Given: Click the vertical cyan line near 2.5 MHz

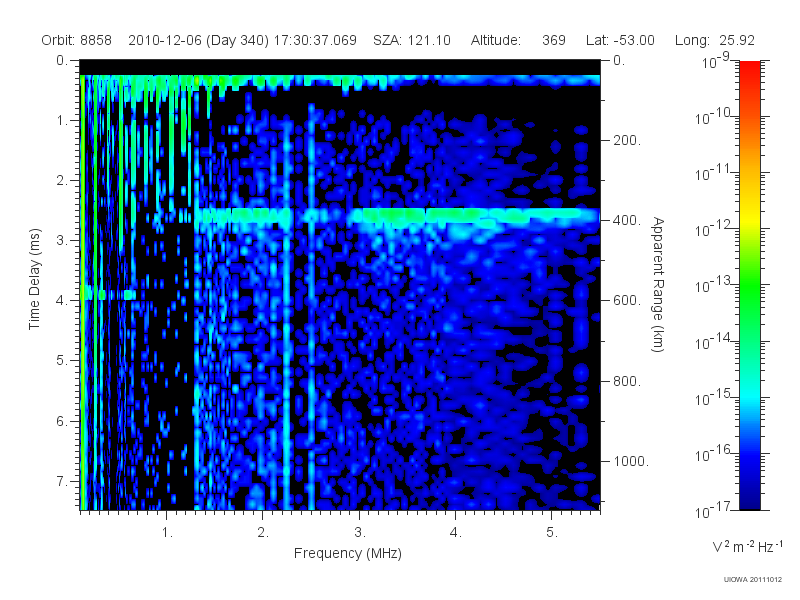Looking at the screenshot, I should coord(311,306).
